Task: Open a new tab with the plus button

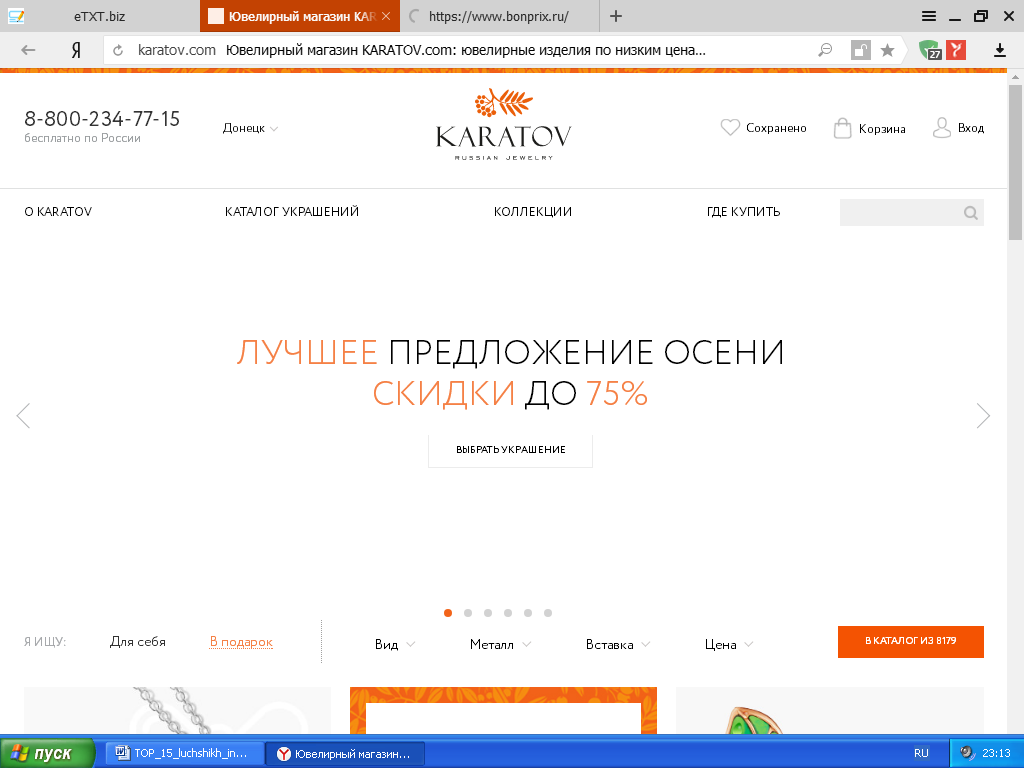Action: (616, 16)
